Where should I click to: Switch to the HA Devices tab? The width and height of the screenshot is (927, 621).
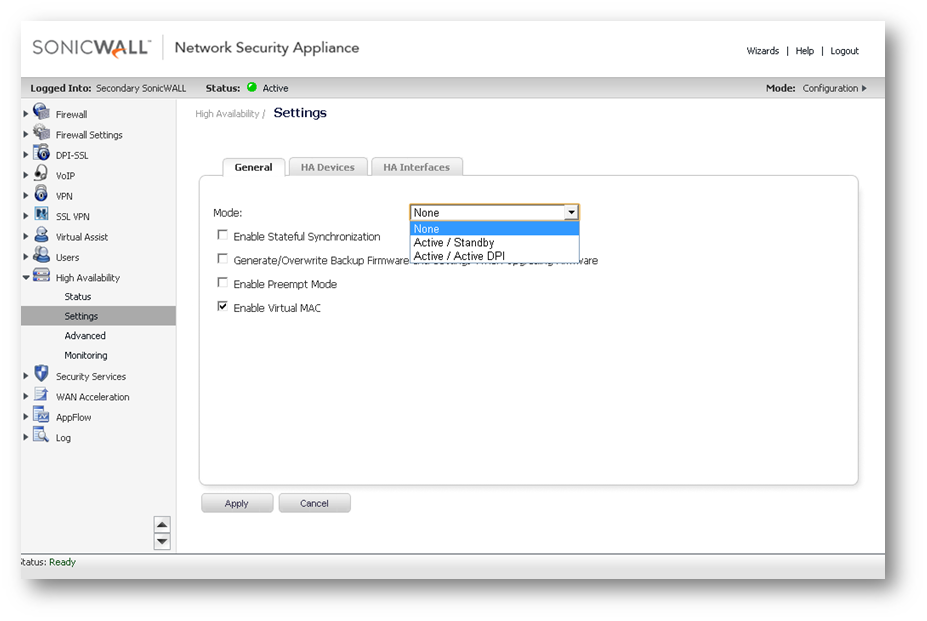coord(328,167)
